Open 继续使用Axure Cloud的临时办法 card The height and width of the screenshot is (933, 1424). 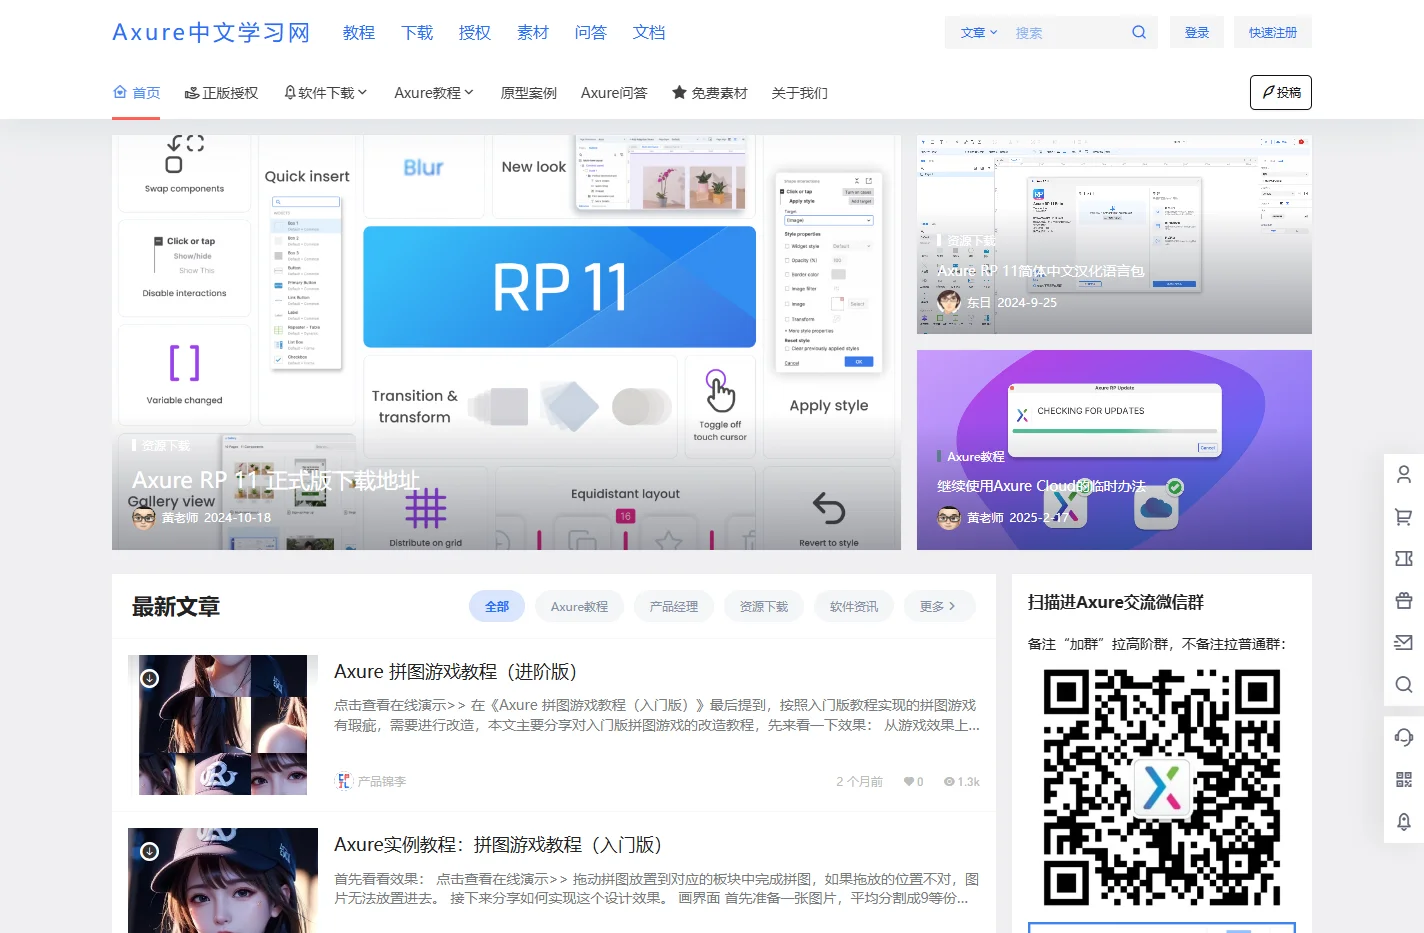click(1041, 485)
